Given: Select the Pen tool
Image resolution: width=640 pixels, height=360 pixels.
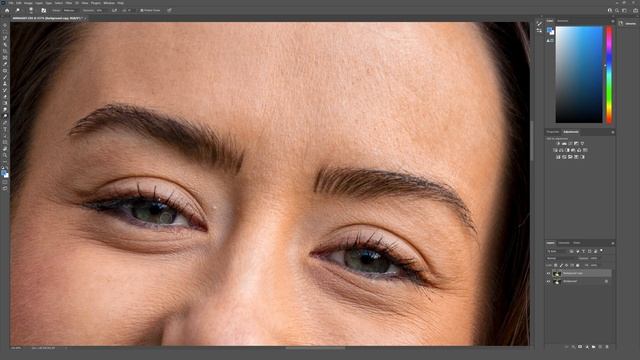Looking at the screenshot, I should coord(5,122).
